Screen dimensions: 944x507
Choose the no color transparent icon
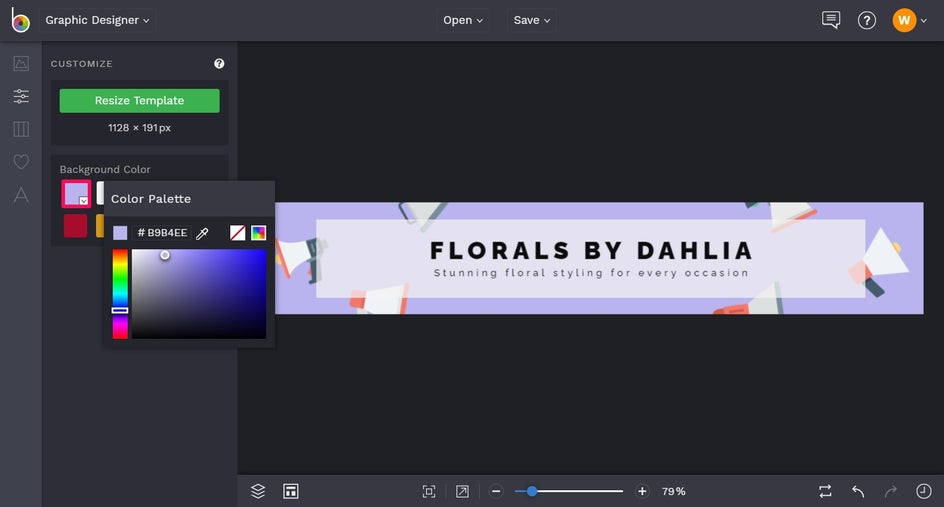pyautogui.click(x=238, y=232)
